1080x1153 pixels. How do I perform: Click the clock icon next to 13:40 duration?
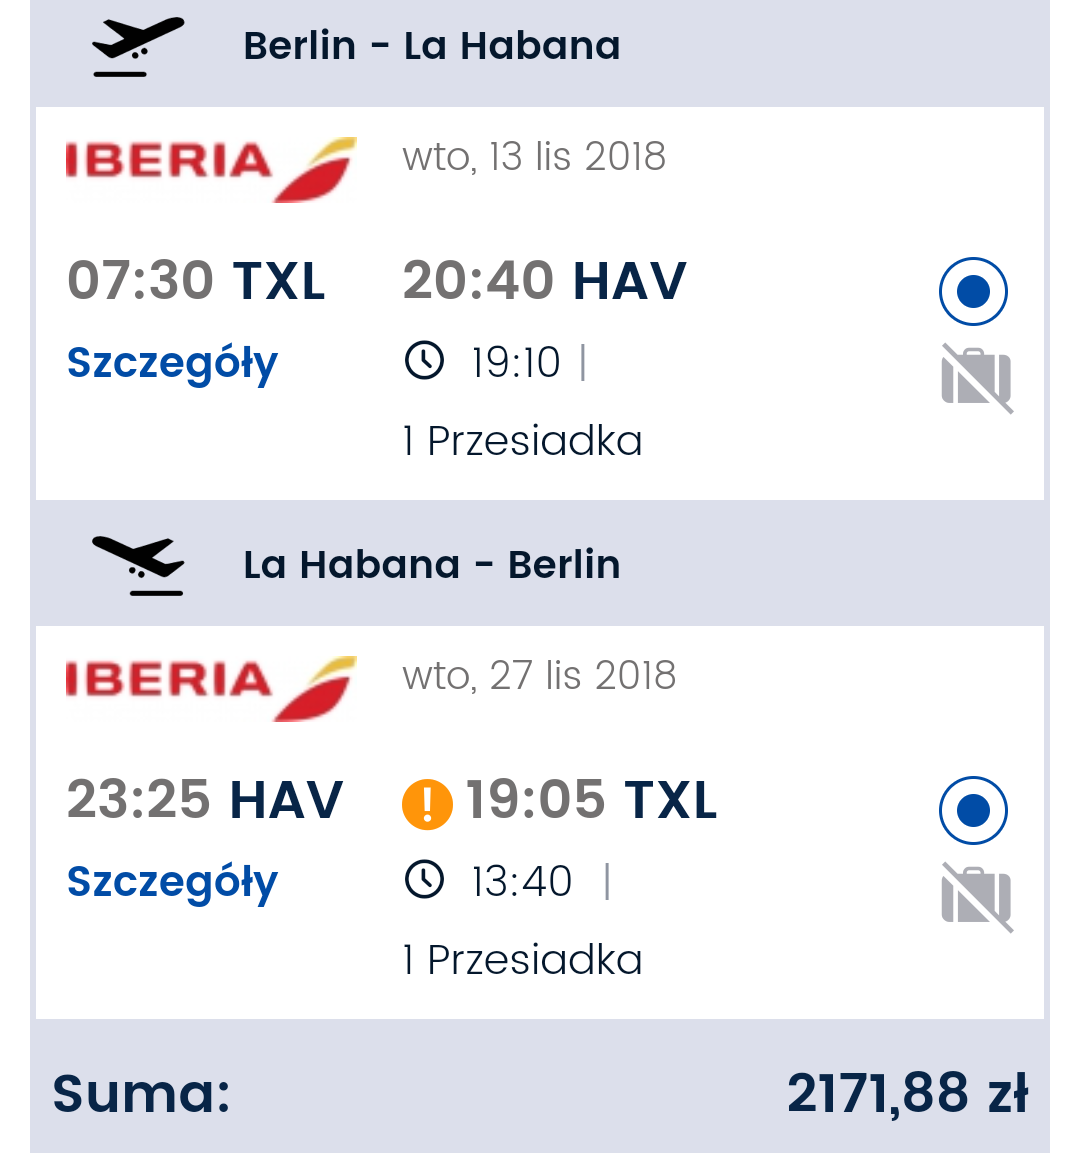click(424, 879)
